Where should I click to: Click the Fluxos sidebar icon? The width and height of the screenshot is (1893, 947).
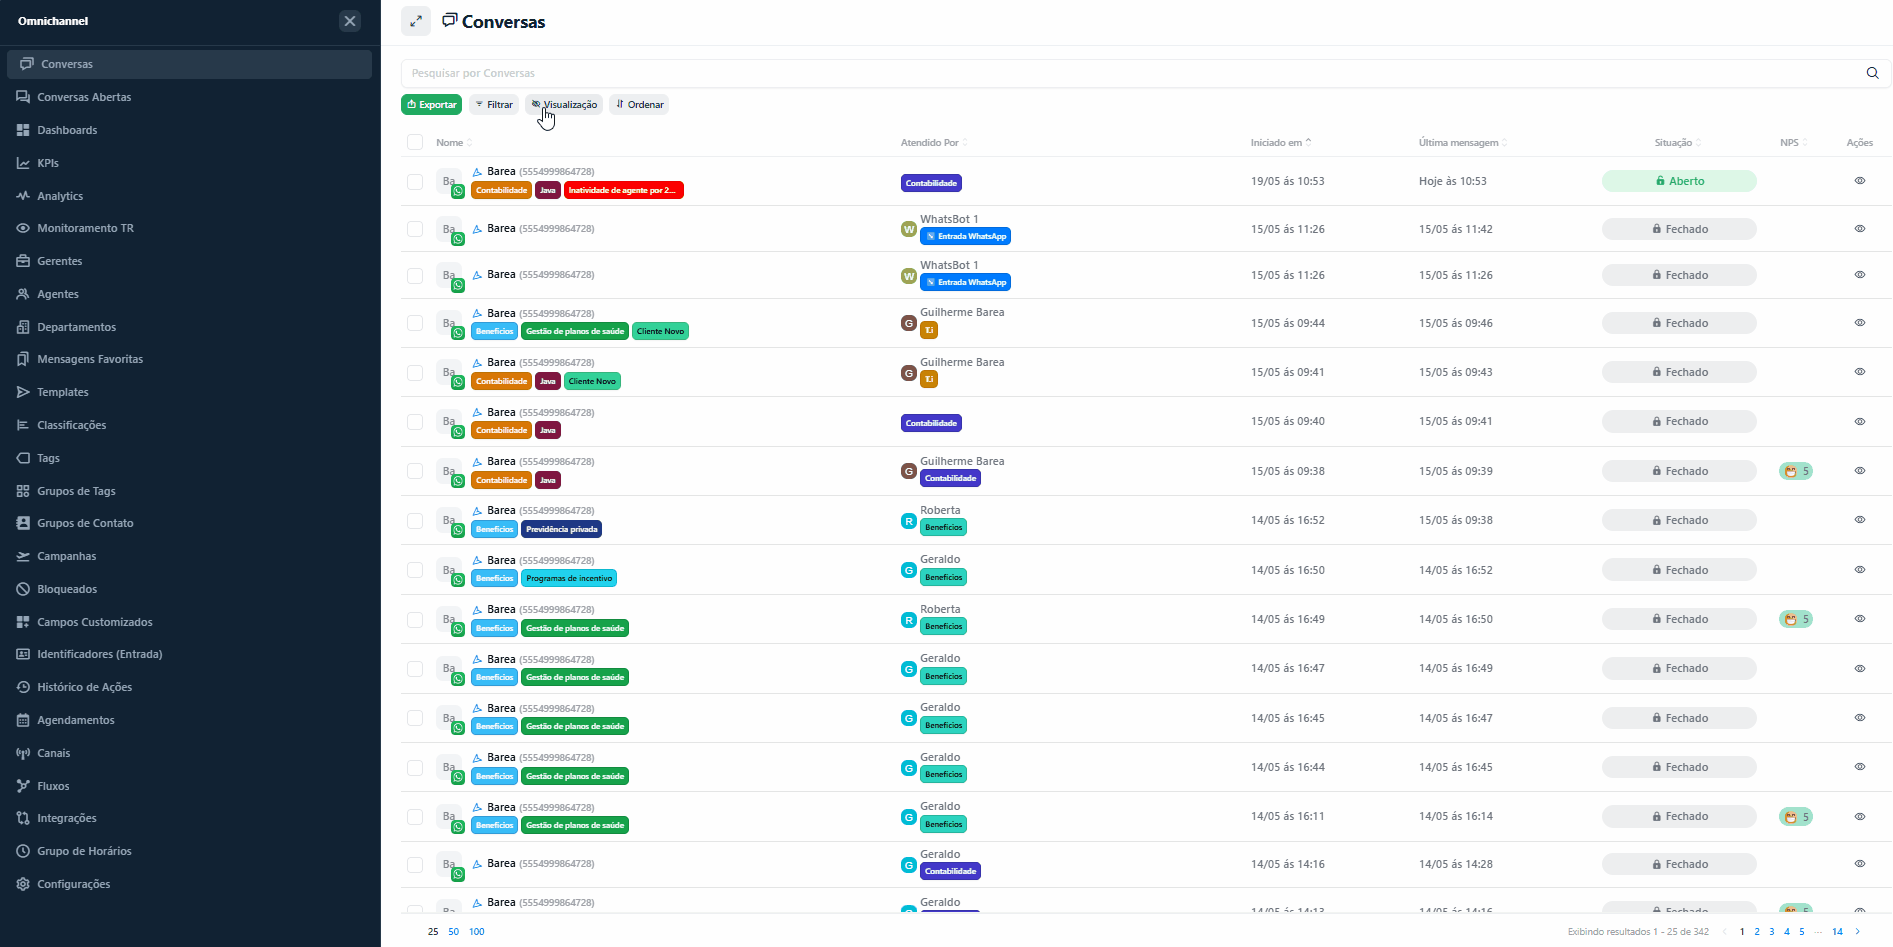coord(23,786)
